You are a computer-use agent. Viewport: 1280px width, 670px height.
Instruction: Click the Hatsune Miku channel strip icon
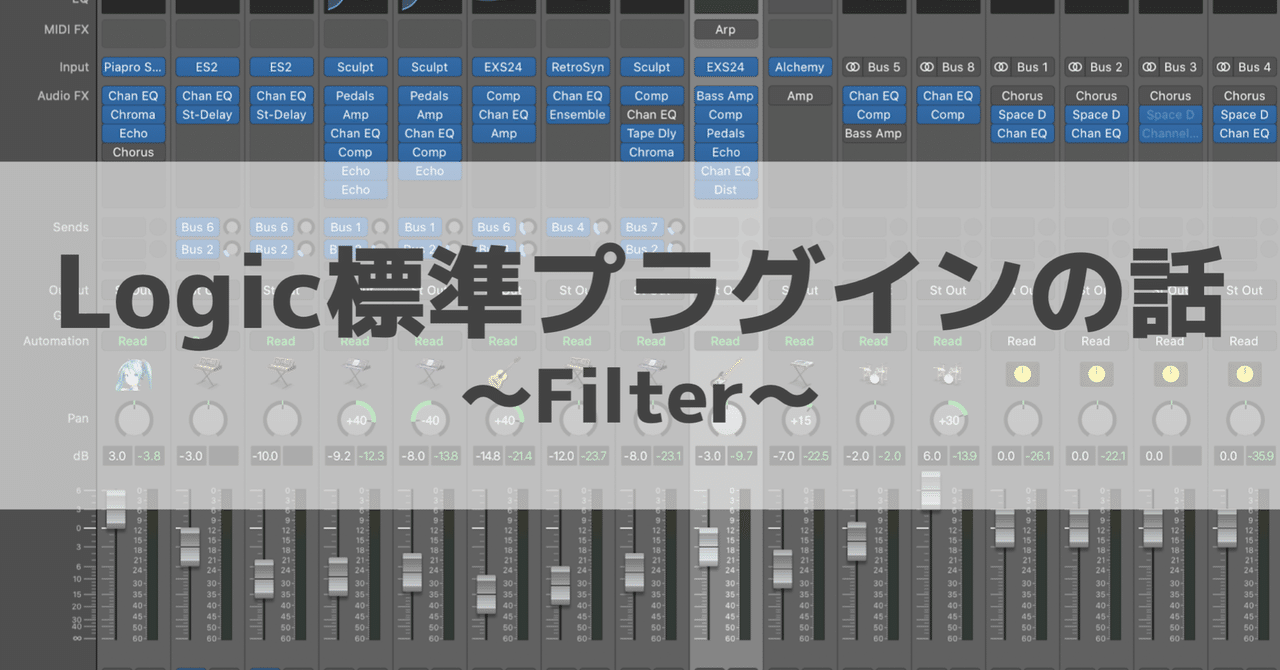tap(133, 376)
